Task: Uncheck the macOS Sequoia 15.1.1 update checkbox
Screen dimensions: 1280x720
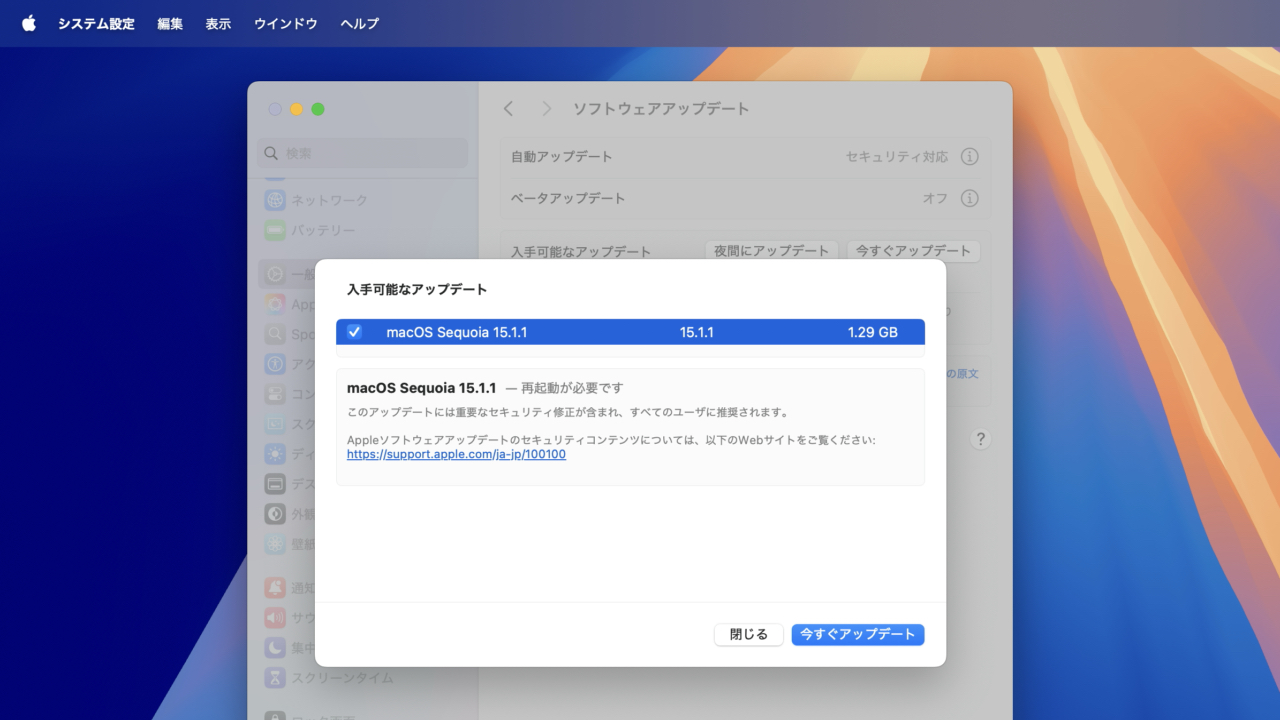Action: coord(354,332)
